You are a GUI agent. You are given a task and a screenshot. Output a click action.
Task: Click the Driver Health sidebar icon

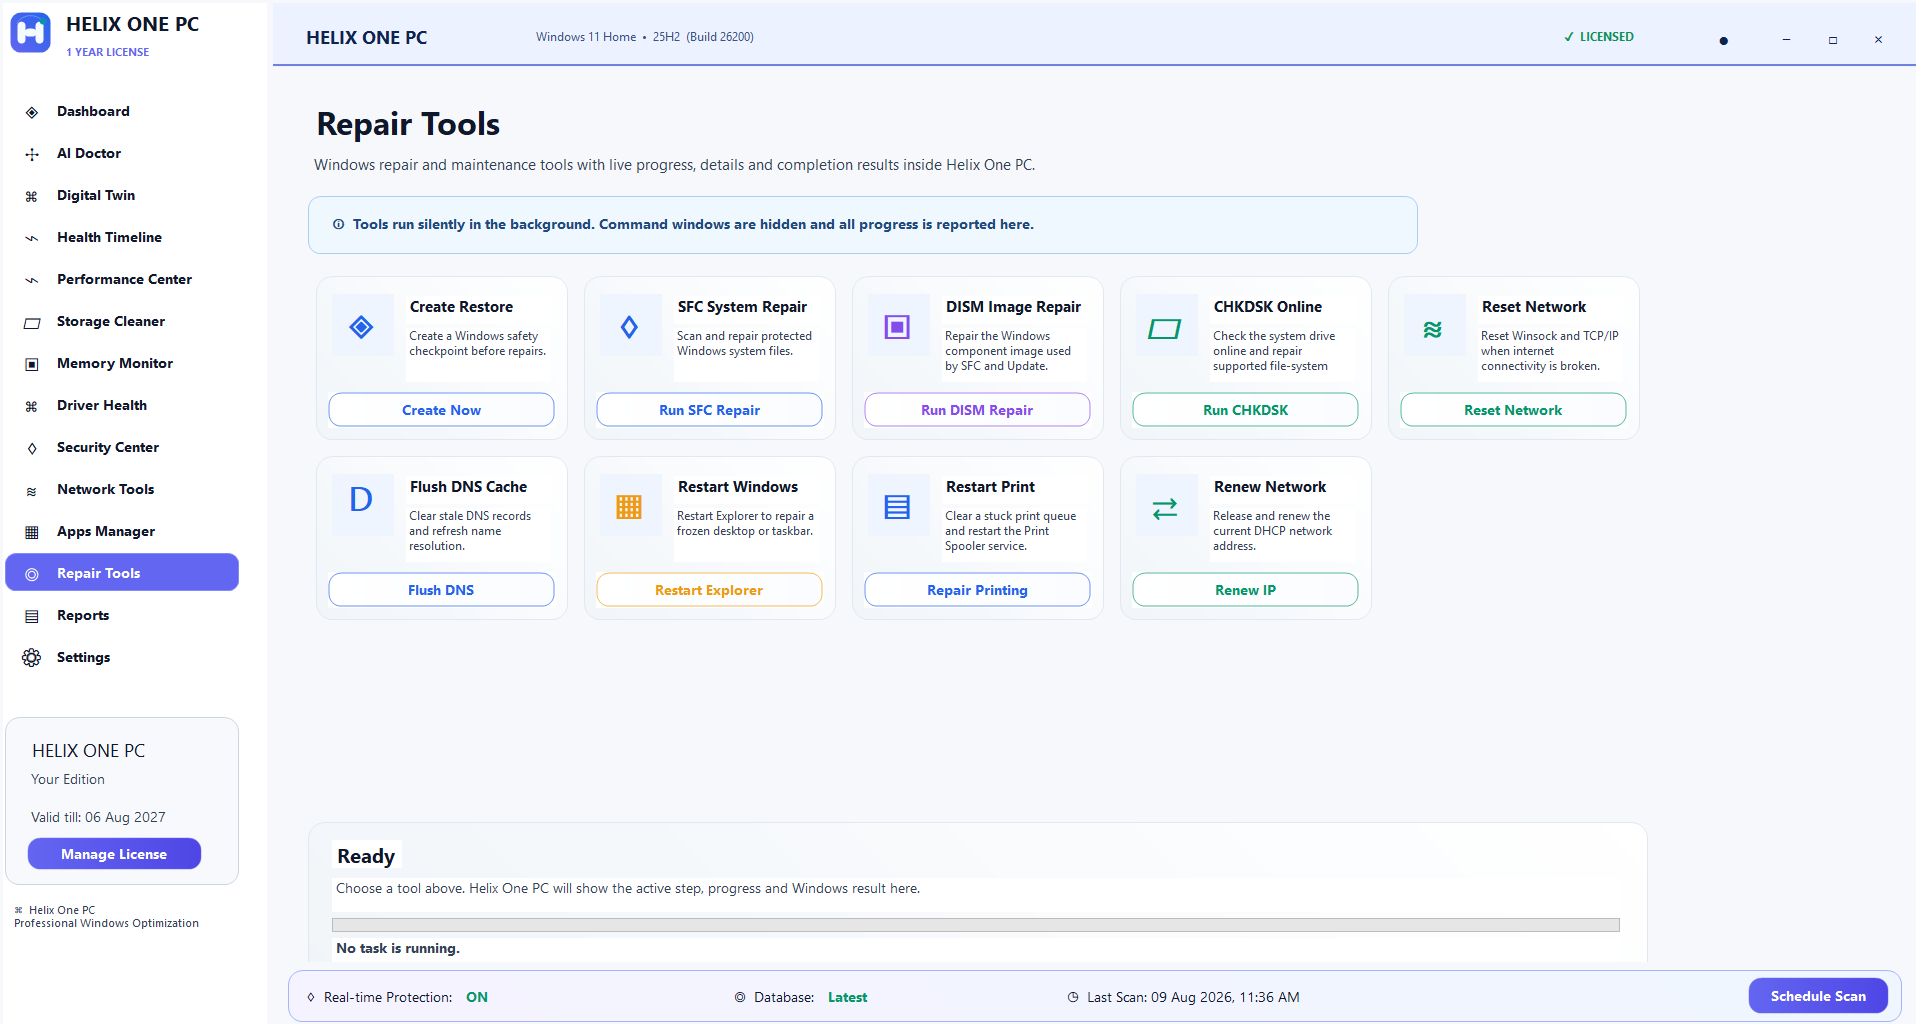coord(32,406)
